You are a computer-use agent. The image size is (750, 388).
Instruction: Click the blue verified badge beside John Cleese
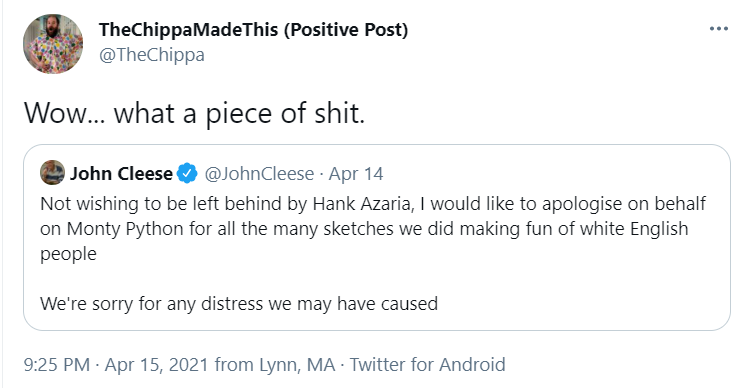pos(188,173)
